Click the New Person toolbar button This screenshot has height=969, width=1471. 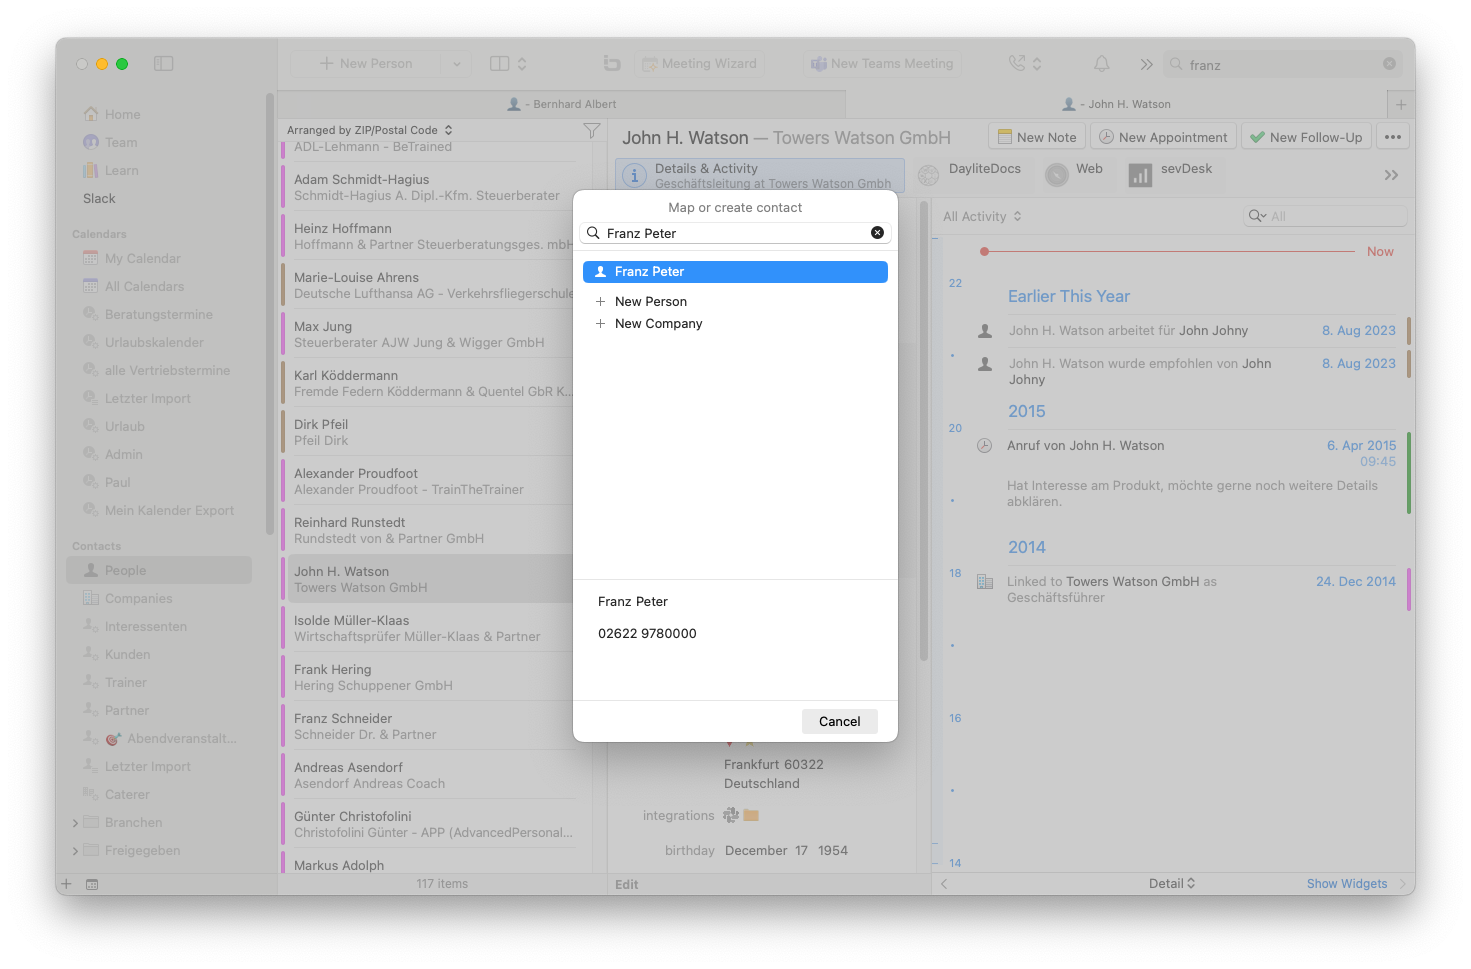pos(366,64)
